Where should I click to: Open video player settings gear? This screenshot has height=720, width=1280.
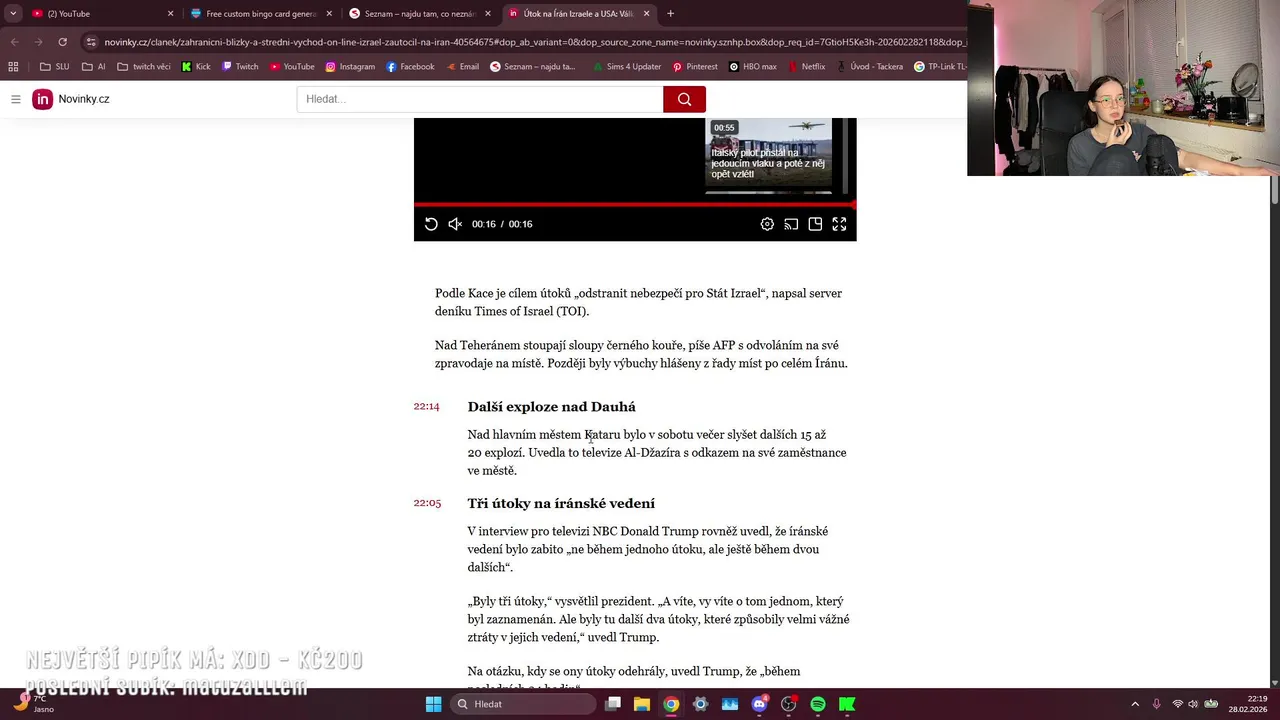pos(767,224)
